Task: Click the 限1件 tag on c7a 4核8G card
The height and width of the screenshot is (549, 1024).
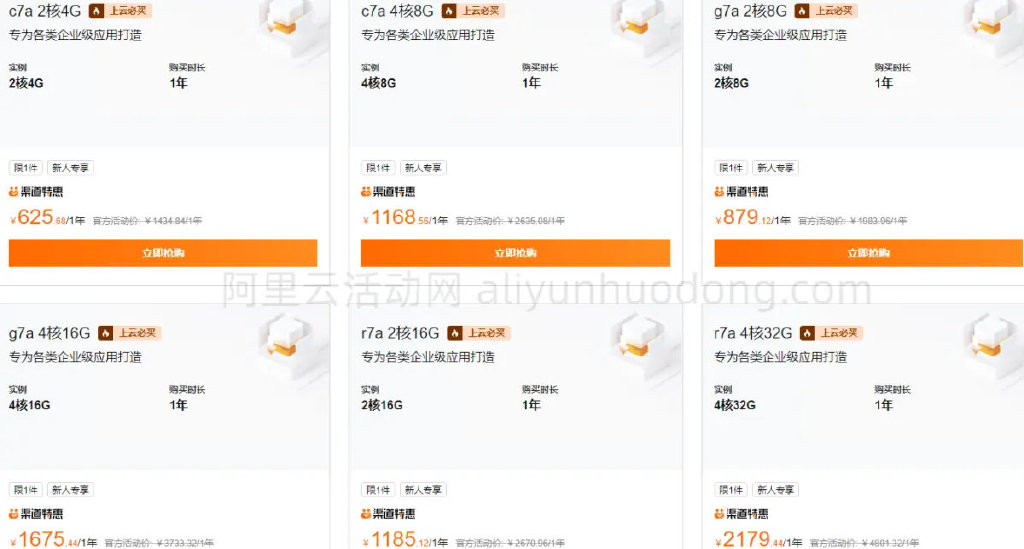Action: click(378, 168)
